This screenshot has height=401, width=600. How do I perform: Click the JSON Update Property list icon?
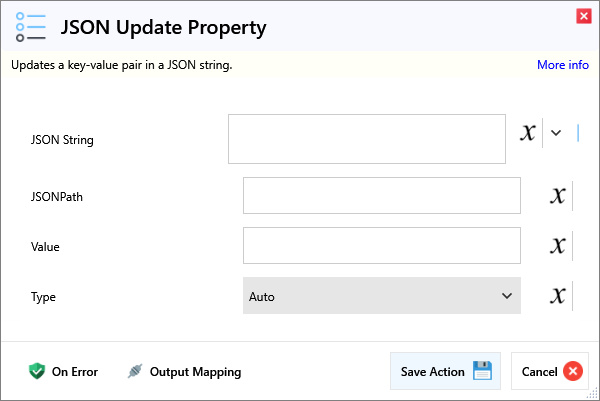coord(30,27)
